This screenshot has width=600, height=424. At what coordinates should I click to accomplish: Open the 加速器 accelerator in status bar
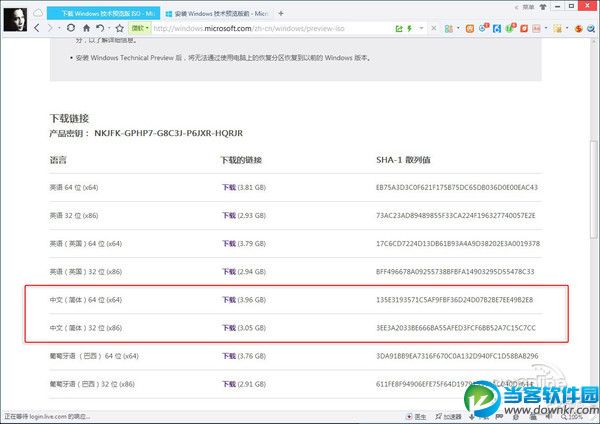coord(448,416)
